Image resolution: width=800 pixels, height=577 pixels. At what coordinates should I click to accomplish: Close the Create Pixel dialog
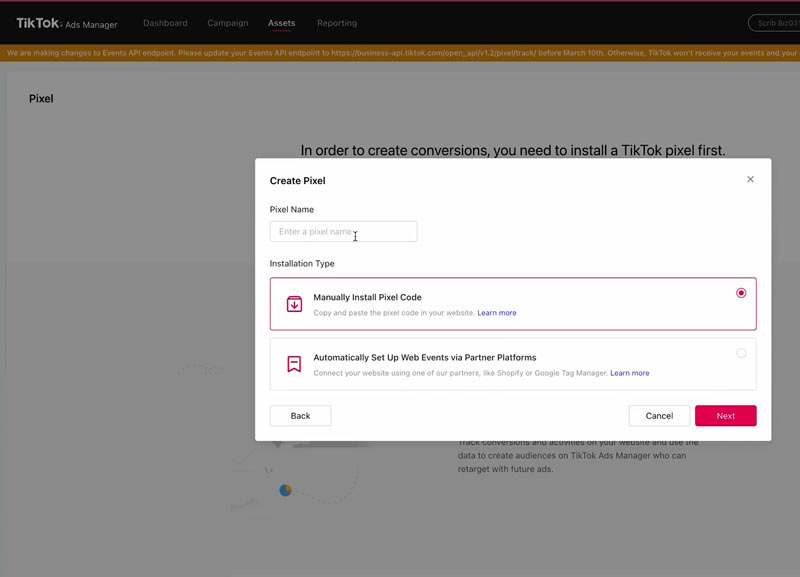(750, 179)
